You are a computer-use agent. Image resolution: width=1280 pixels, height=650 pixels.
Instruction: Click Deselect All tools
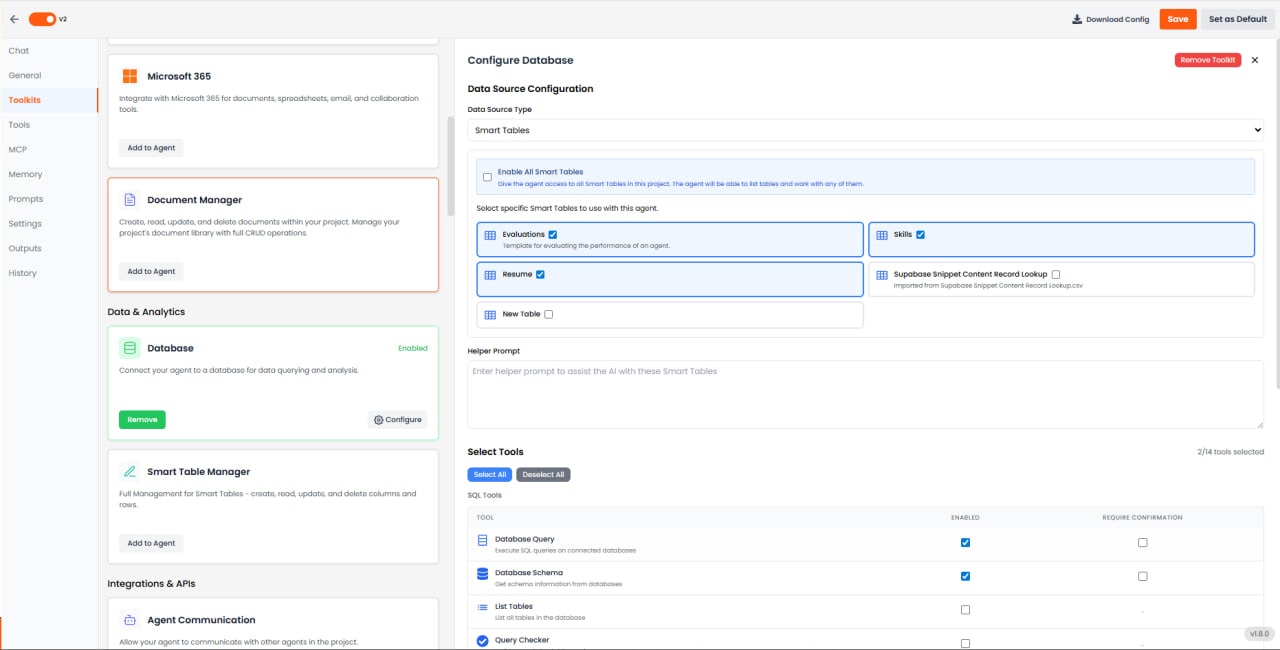pyautogui.click(x=543, y=474)
